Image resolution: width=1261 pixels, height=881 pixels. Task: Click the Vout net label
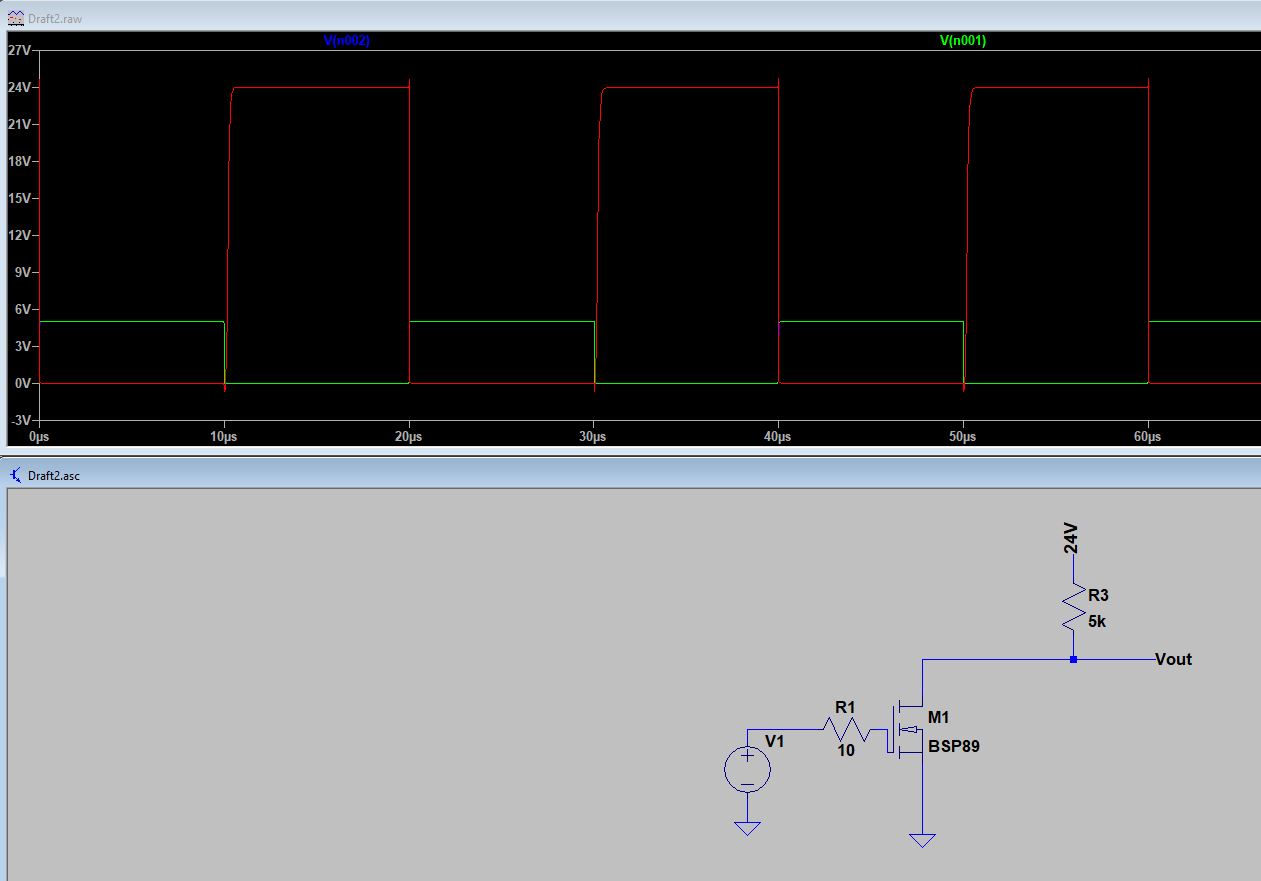click(x=1173, y=660)
